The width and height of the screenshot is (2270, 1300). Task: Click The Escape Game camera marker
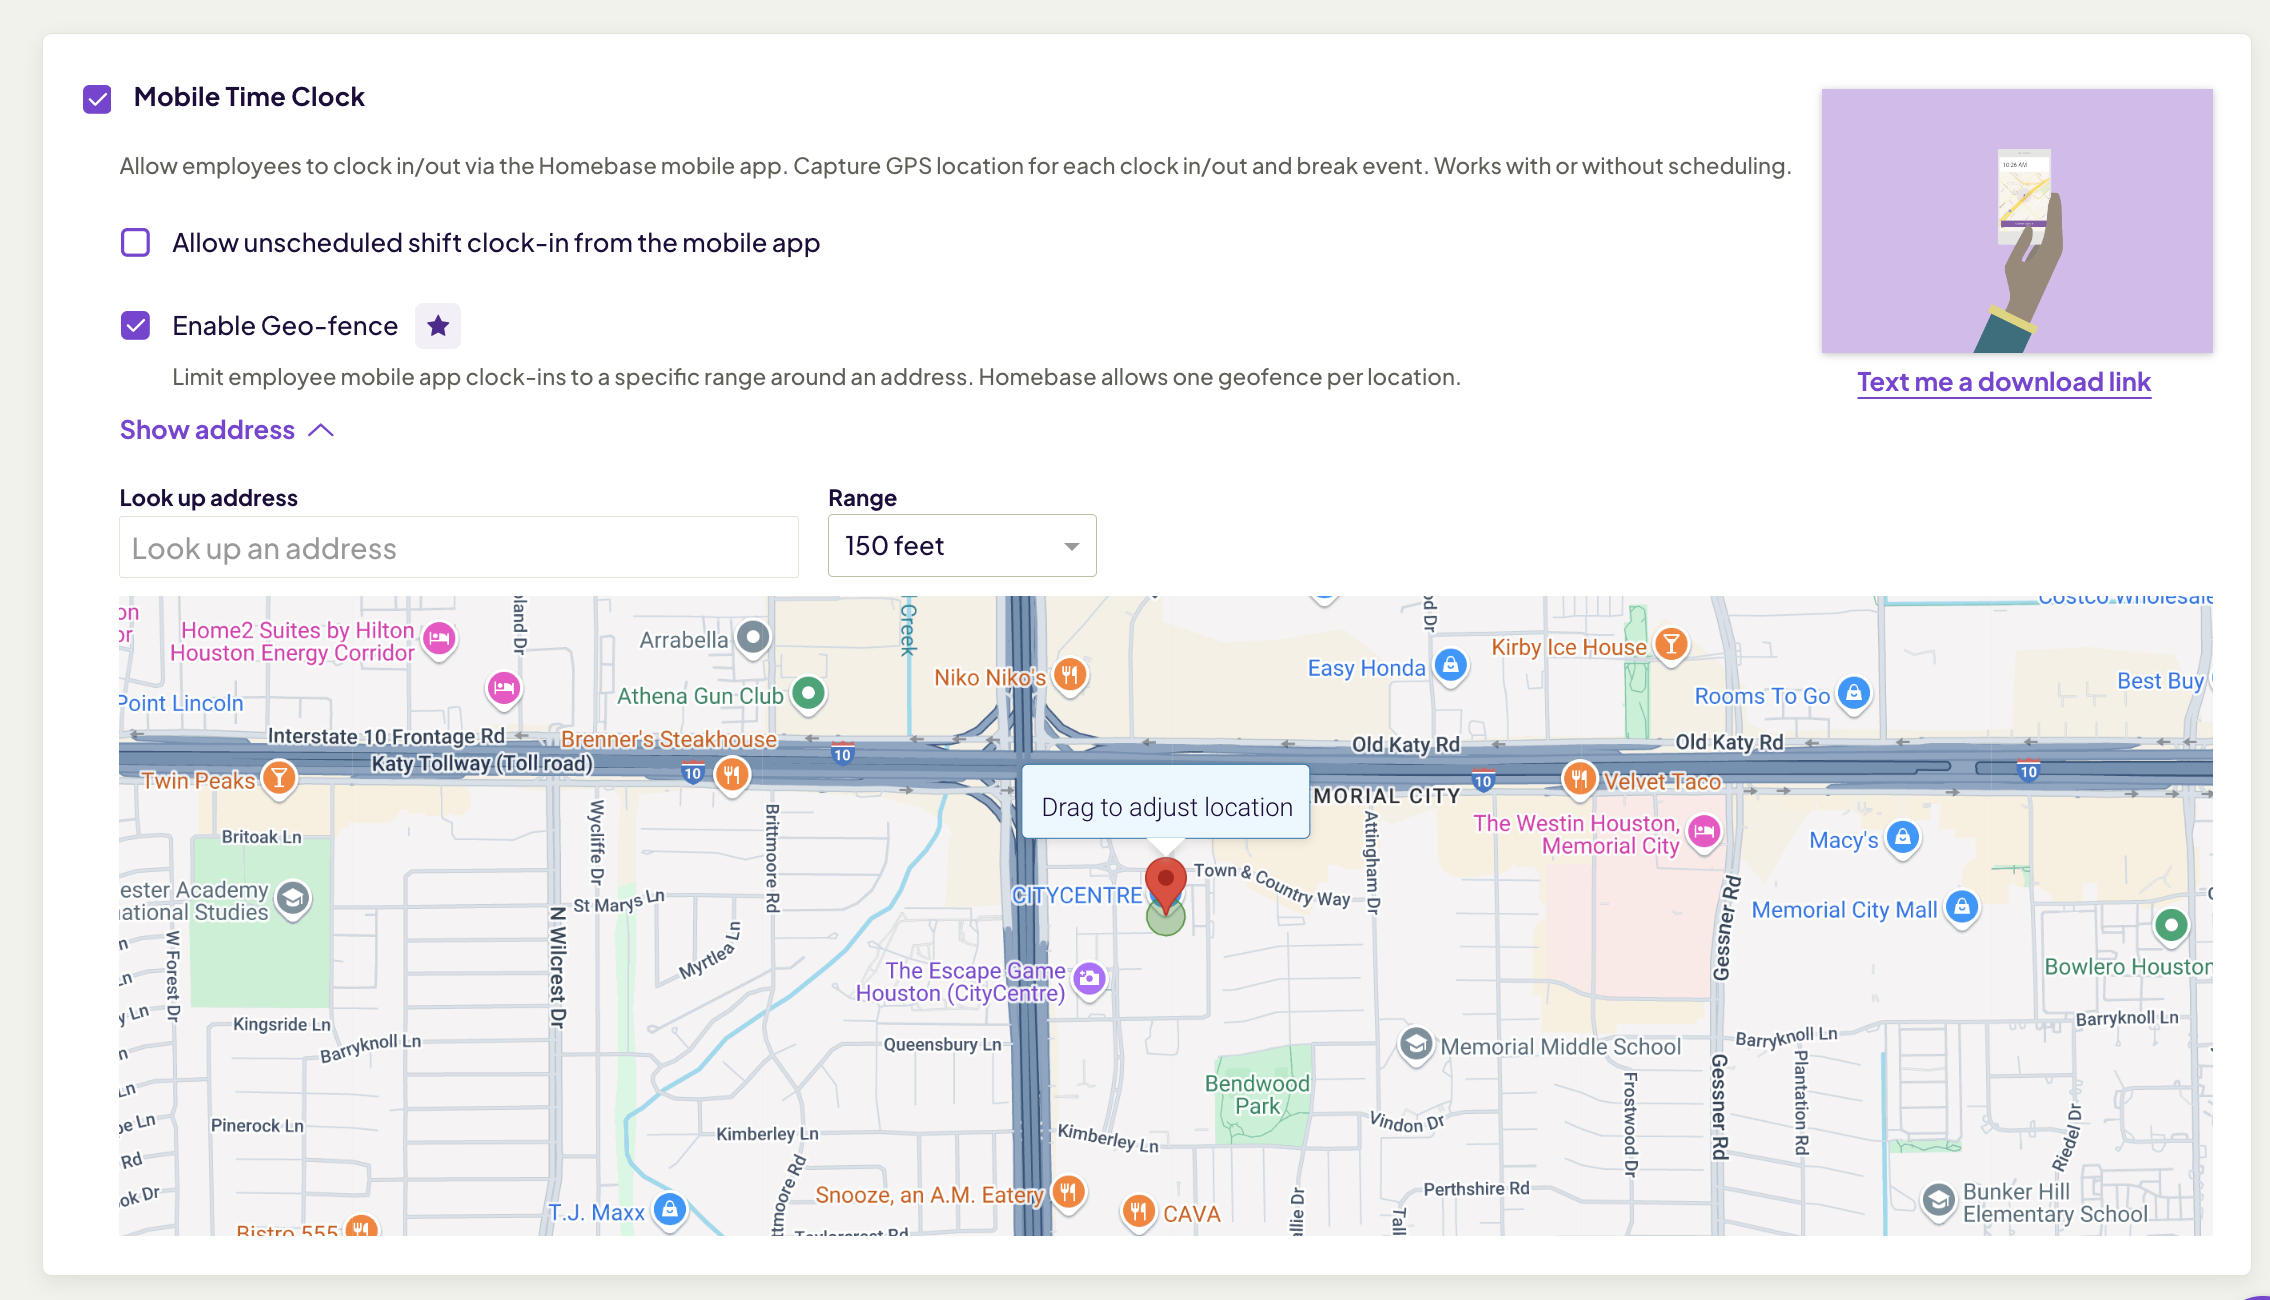pos(1089,978)
